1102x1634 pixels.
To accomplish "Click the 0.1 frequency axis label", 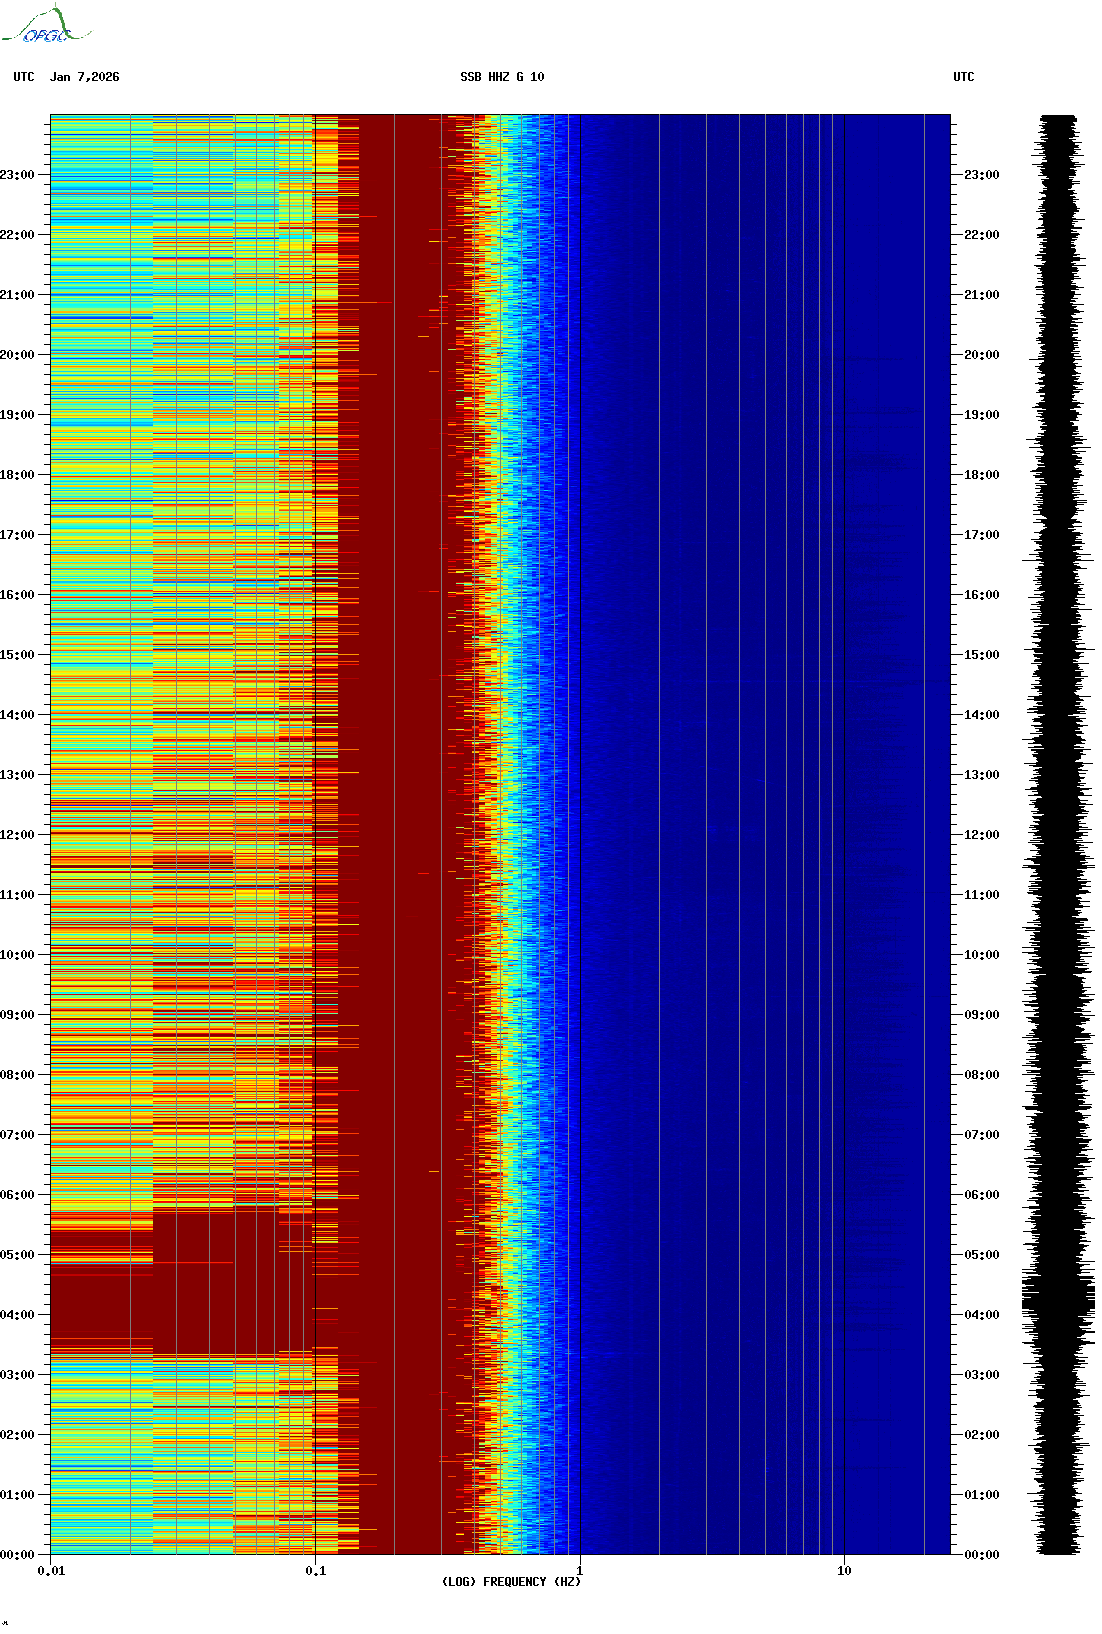I will 315,1571.
